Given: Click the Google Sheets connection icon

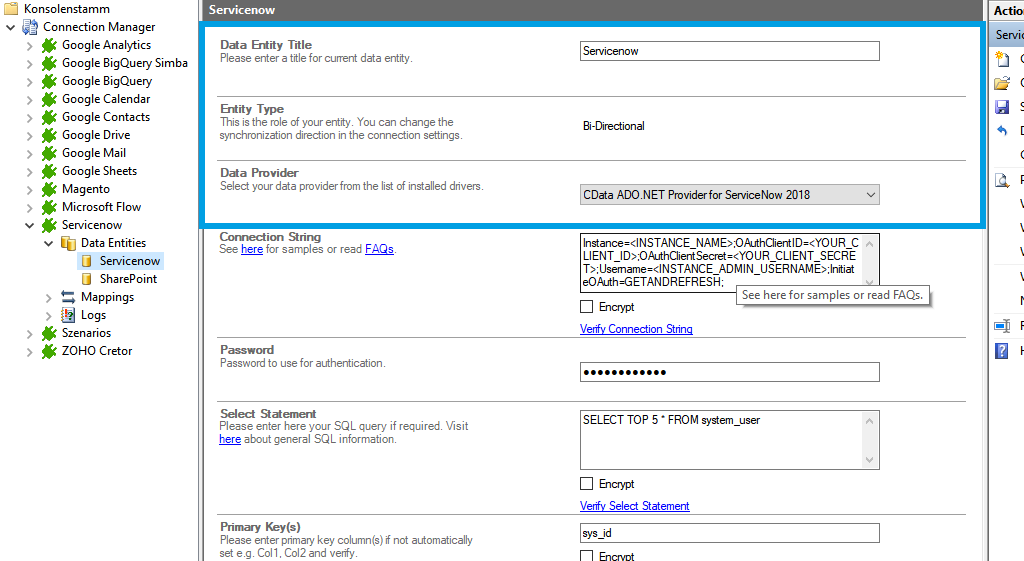Looking at the screenshot, I should point(49,171).
